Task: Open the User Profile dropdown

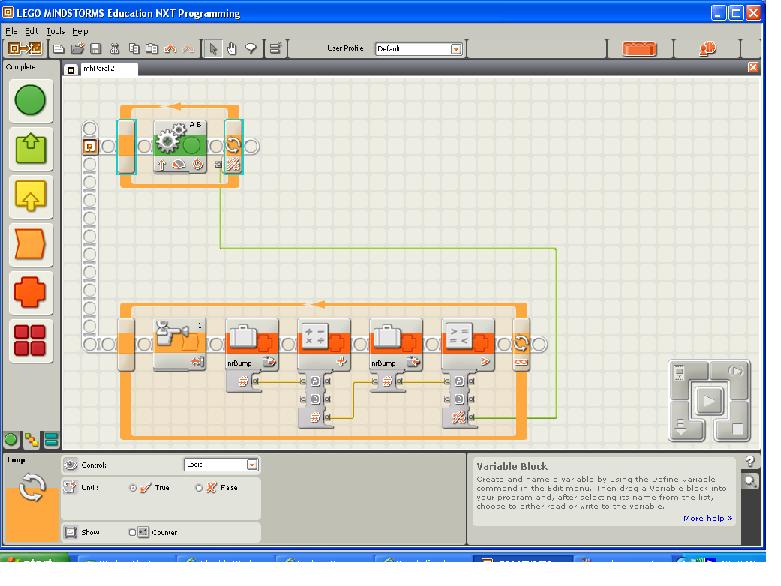Action: (x=456, y=48)
